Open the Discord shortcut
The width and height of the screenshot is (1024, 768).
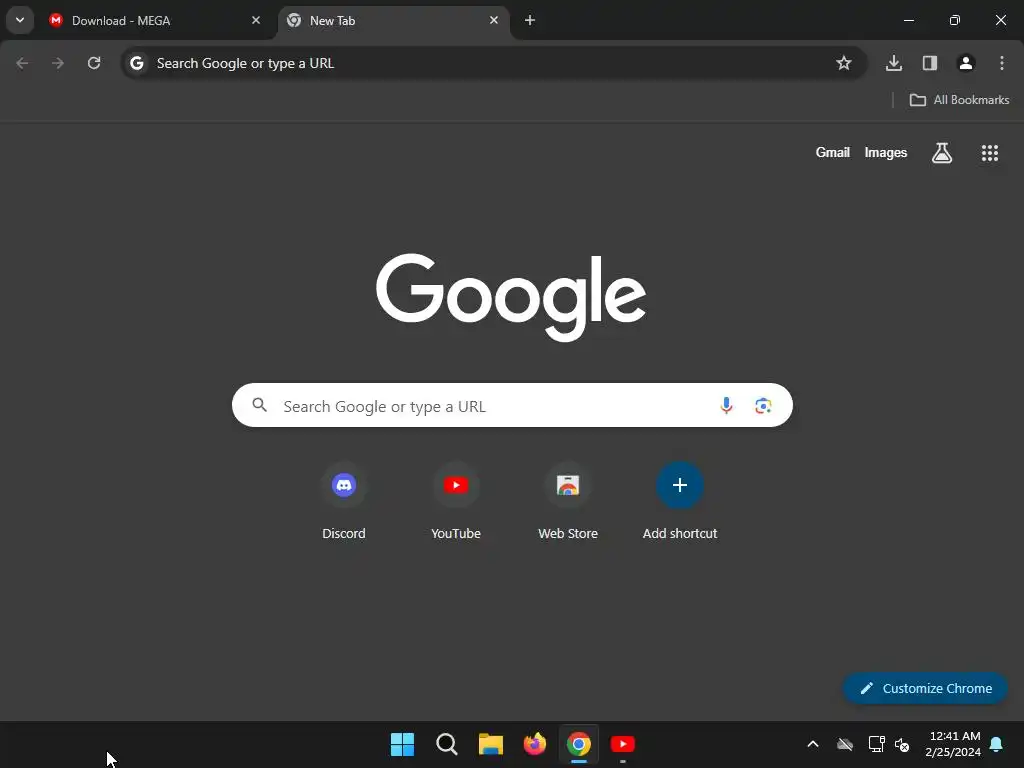coord(344,502)
